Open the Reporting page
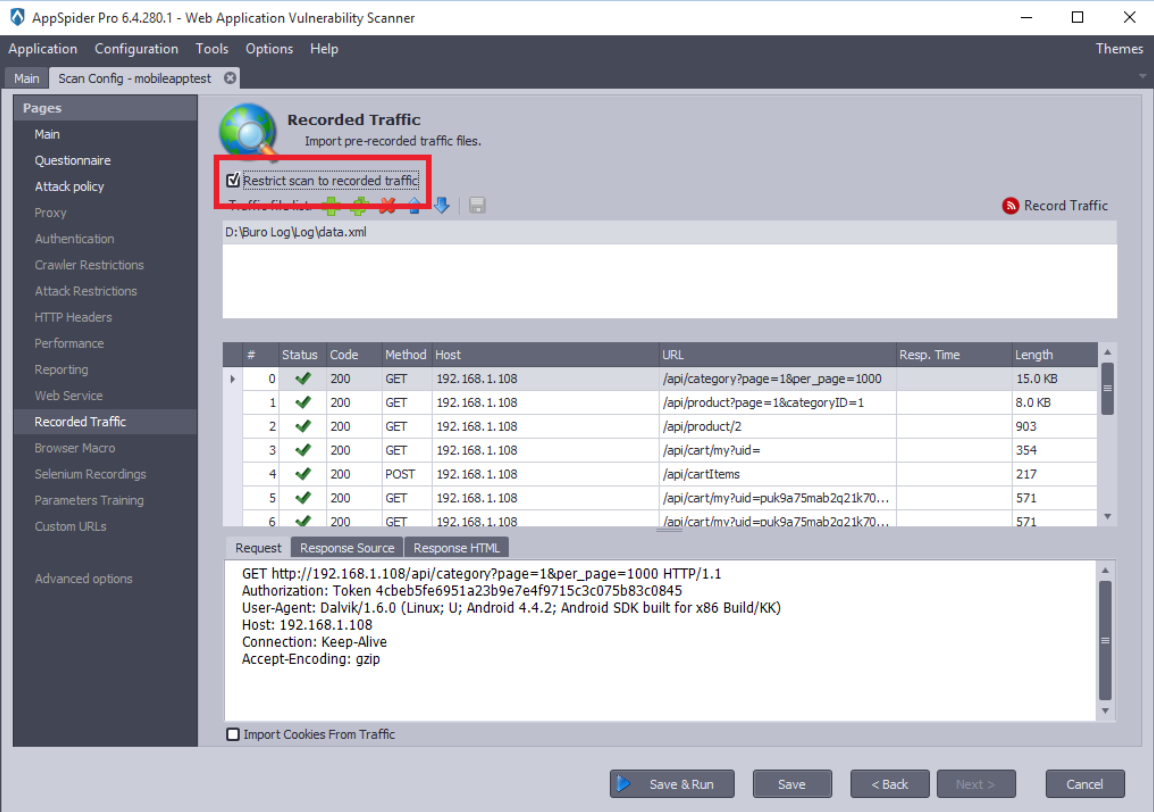Image resolution: width=1154 pixels, height=812 pixels. pos(61,370)
